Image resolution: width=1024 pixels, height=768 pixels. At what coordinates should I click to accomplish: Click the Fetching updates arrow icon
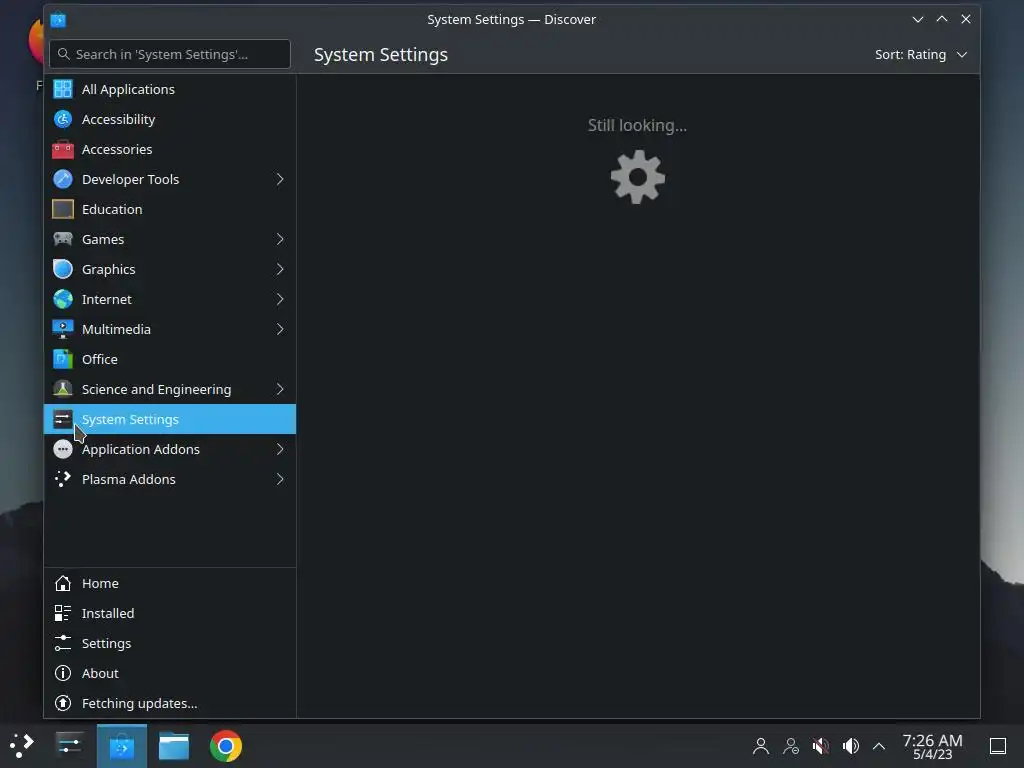[63, 703]
